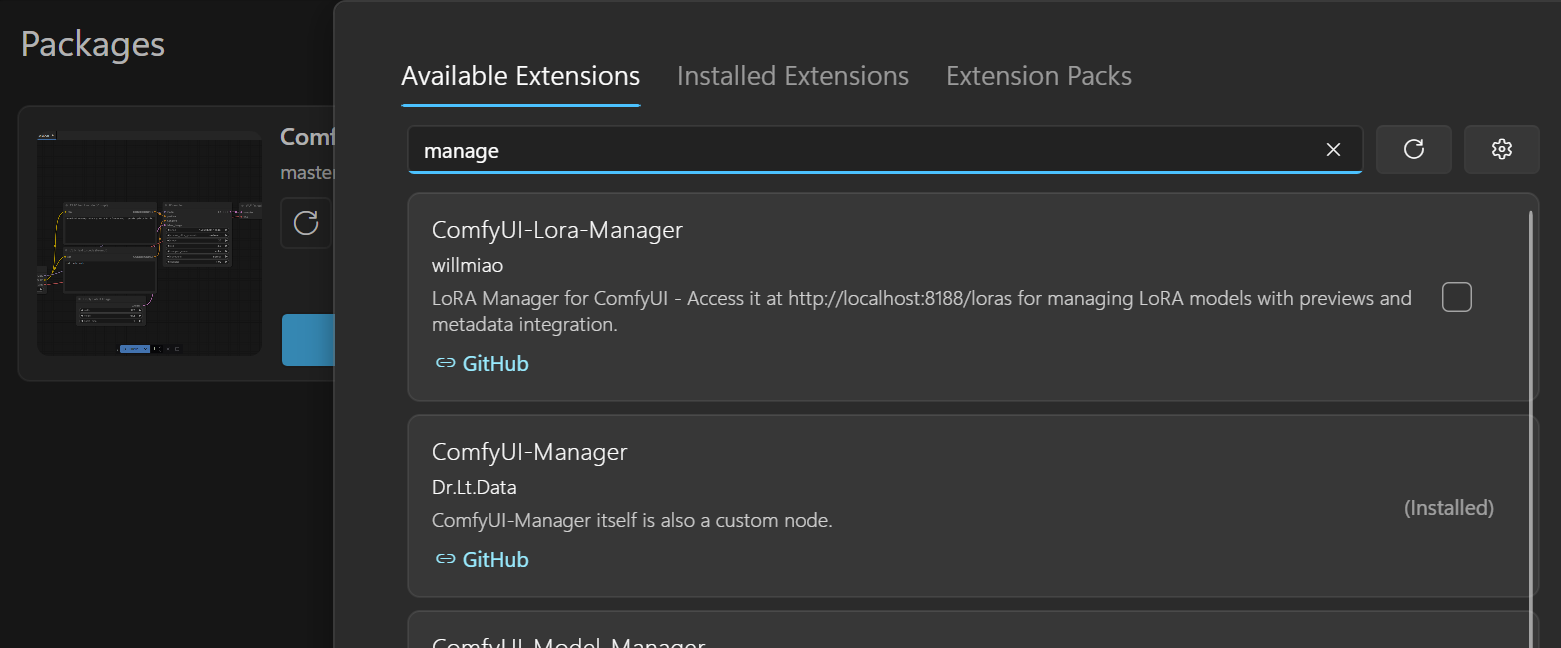
Task: Click the "(Installed)" label on ComfyUI-Manager
Action: [1448, 508]
